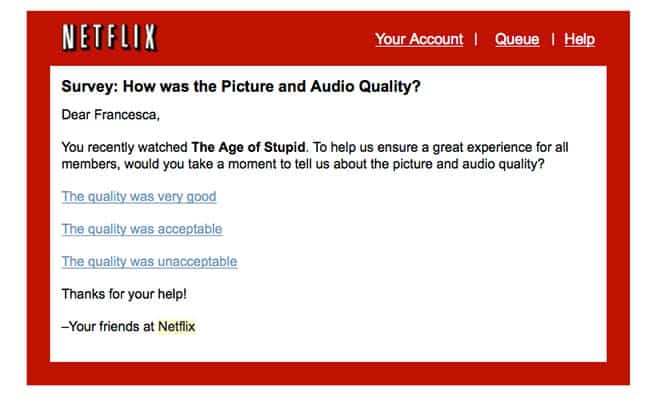Viewport: 650px width, 397px height.
Task: Click the Survey heading text
Action: point(241,87)
